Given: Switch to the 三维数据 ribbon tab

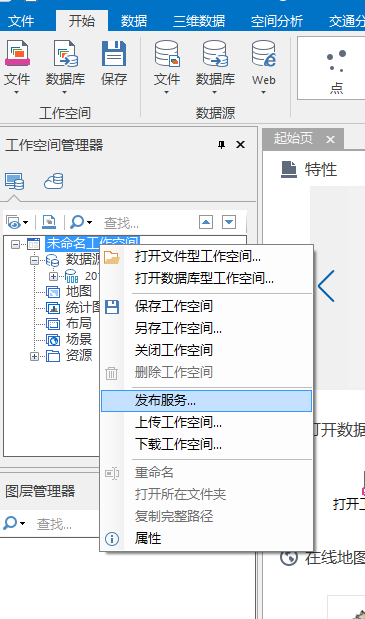Looking at the screenshot, I should (199, 21).
